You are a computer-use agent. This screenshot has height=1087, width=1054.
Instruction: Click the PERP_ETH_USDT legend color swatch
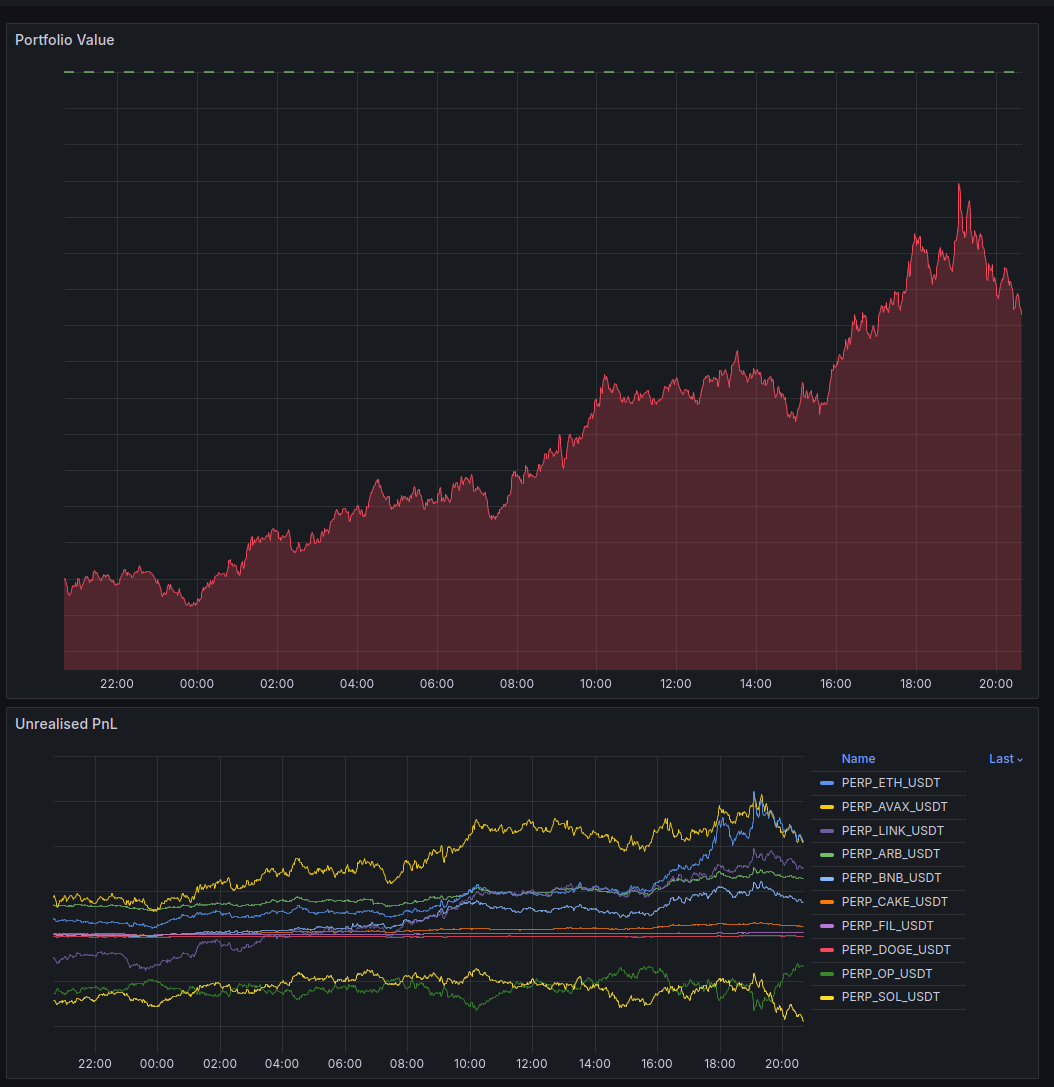(x=827, y=783)
